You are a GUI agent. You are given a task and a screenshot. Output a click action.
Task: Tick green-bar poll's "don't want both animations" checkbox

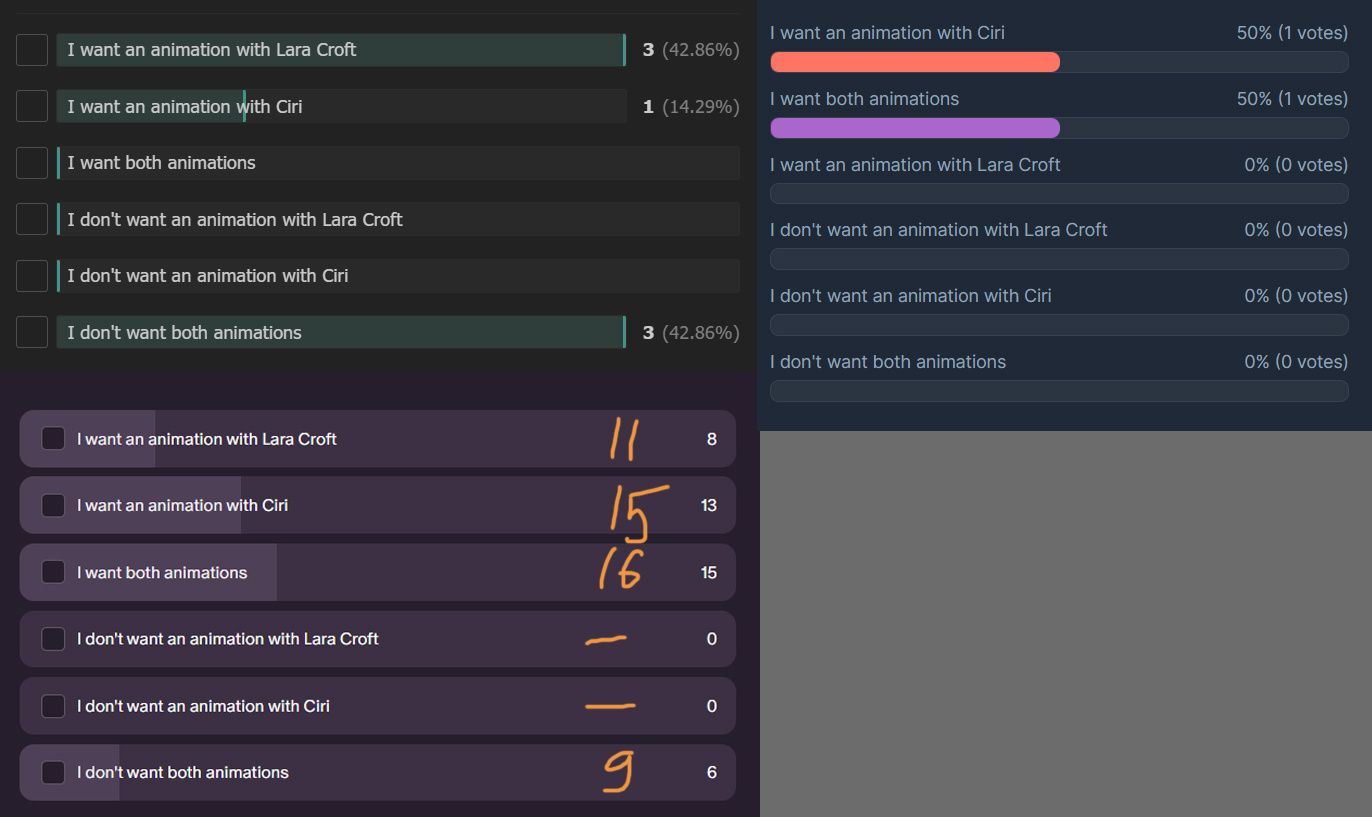32,332
